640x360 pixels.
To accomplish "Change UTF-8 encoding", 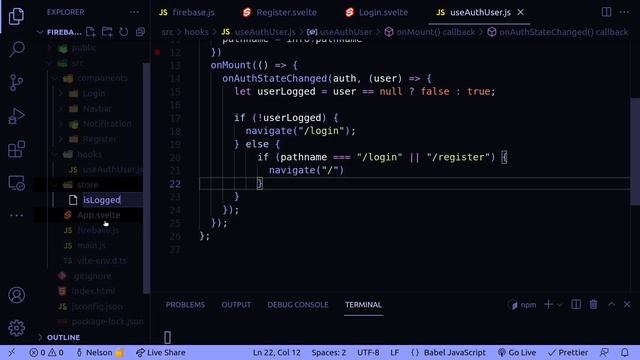I will (368, 352).
